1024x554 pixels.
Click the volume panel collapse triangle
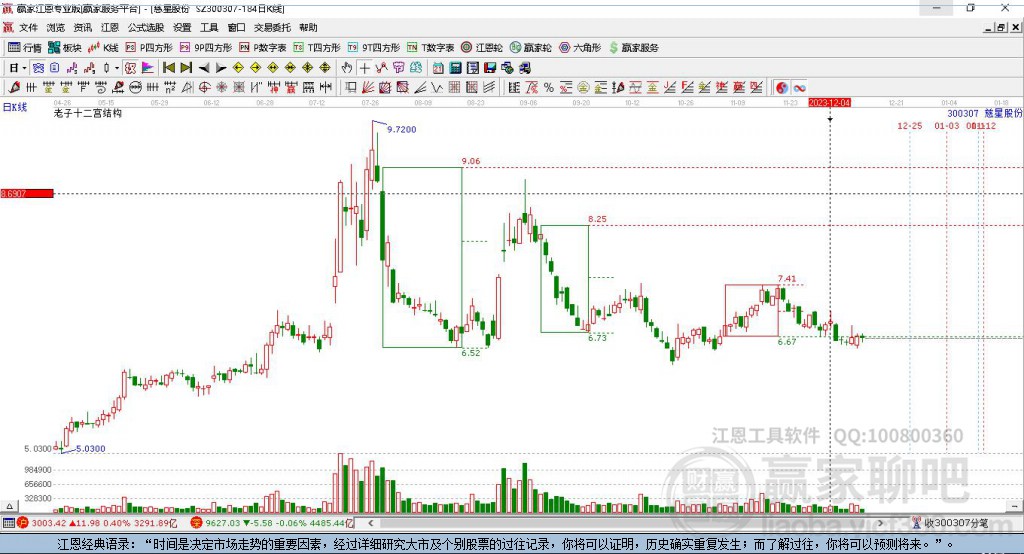pos(9,506)
